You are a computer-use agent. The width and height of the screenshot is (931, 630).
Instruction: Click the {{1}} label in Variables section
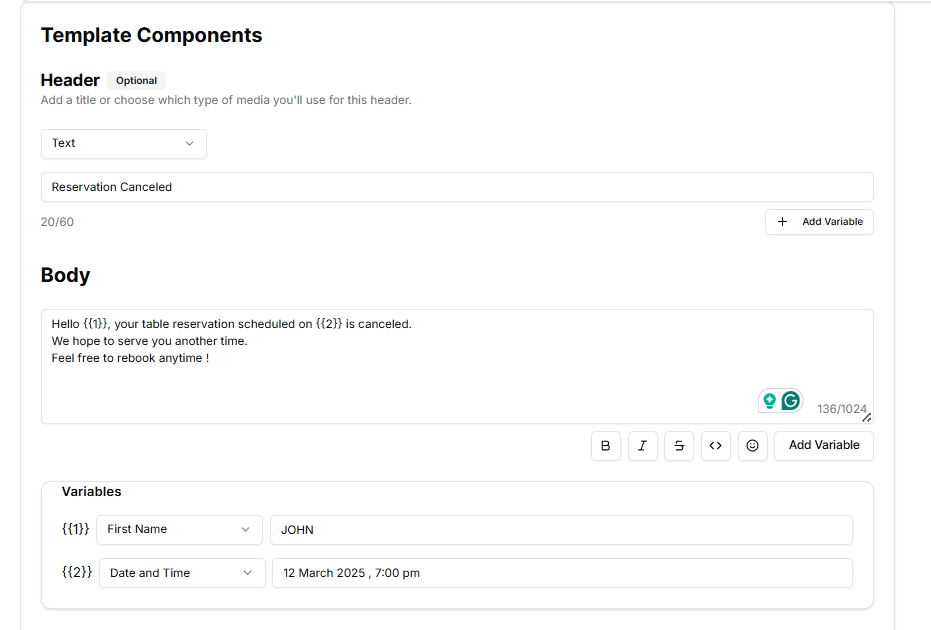pos(75,529)
